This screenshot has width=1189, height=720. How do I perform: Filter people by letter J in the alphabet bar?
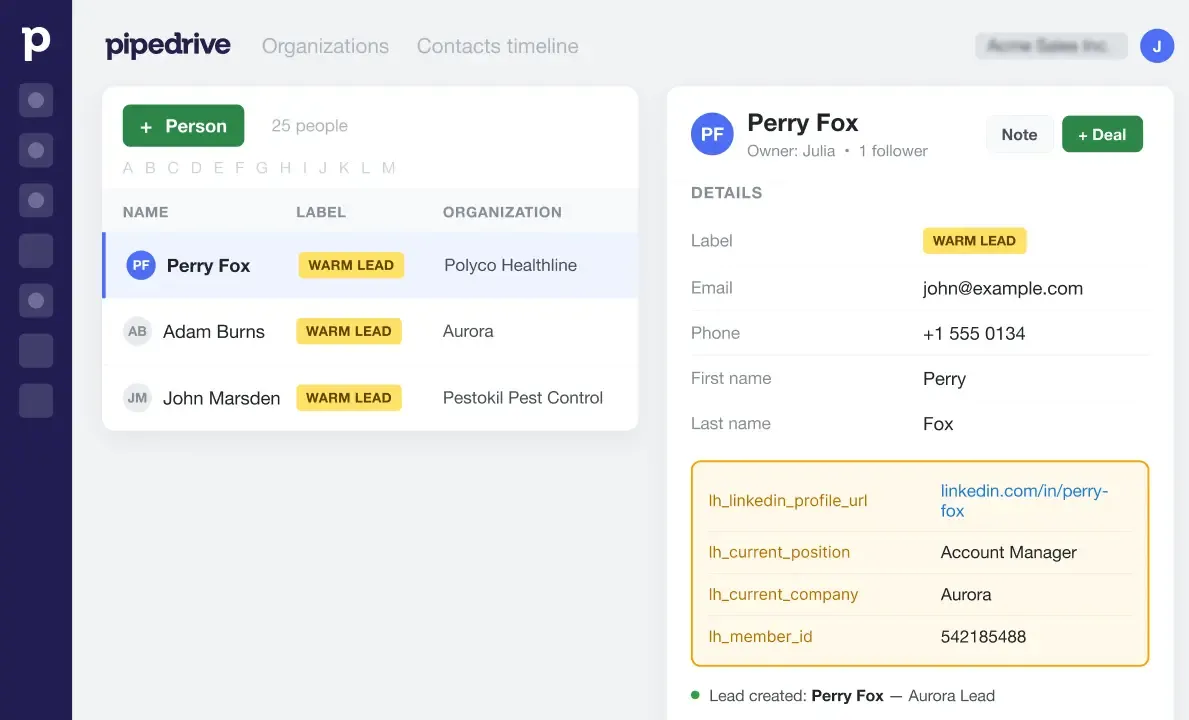click(323, 167)
